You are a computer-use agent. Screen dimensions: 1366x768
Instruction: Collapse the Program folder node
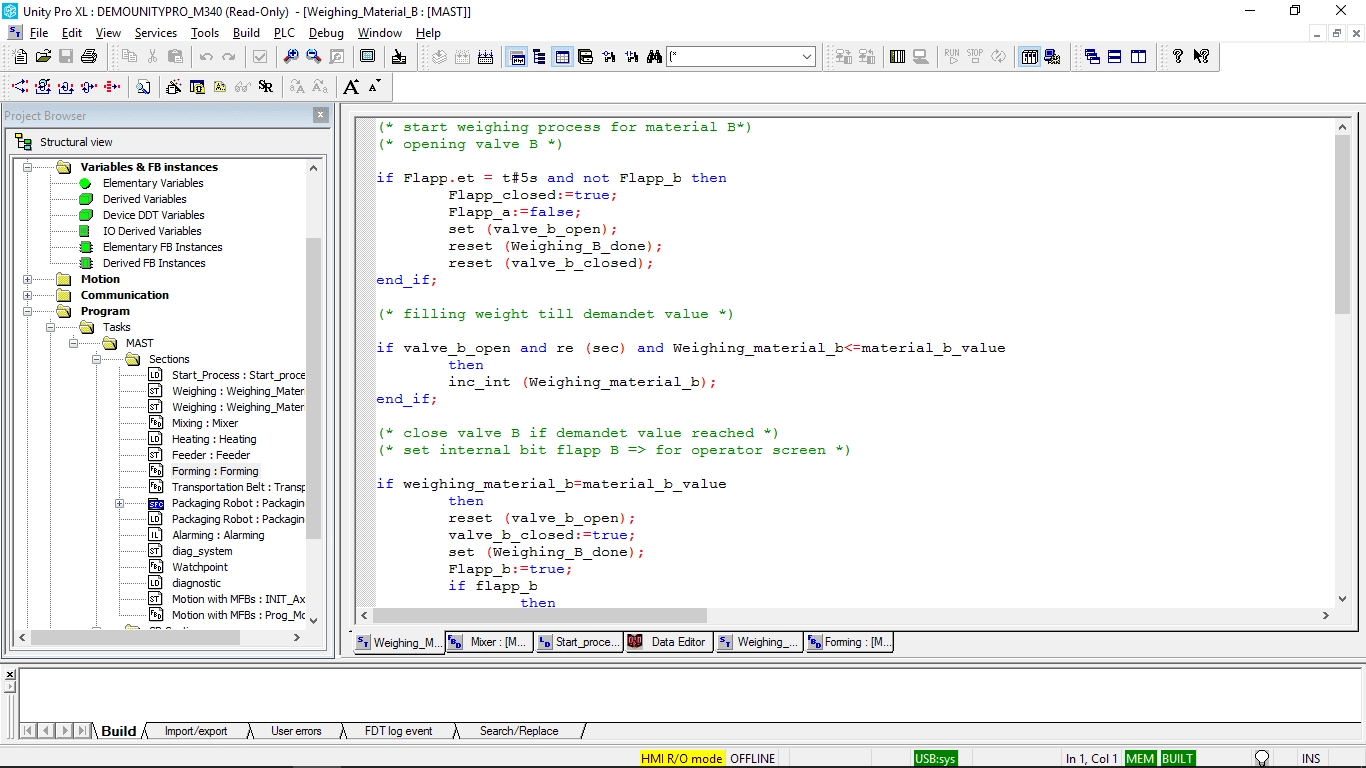(x=28, y=311)
